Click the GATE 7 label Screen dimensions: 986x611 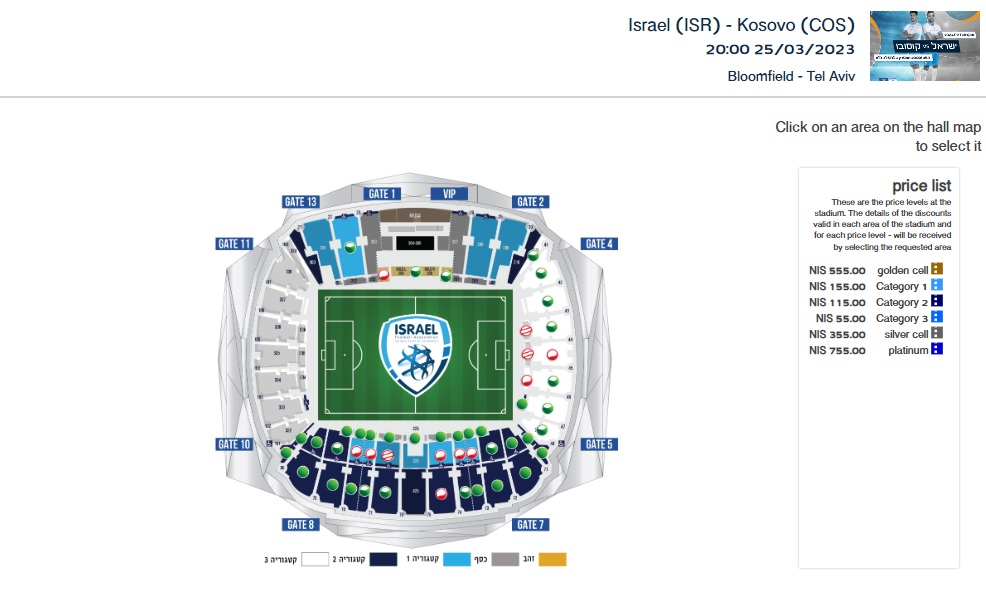click(529, 524)
